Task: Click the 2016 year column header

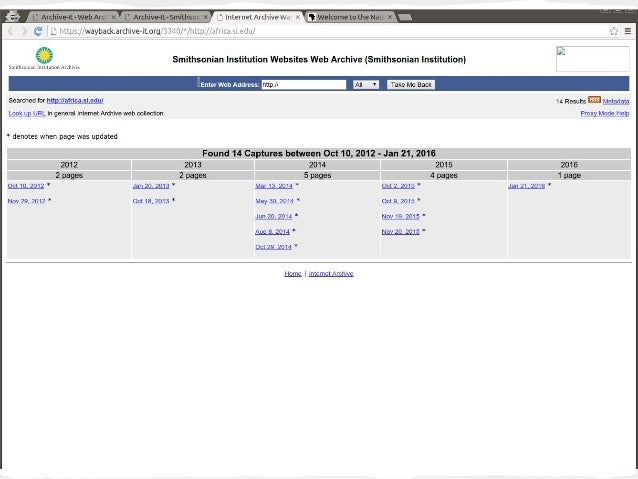Action: click(569, 164)
